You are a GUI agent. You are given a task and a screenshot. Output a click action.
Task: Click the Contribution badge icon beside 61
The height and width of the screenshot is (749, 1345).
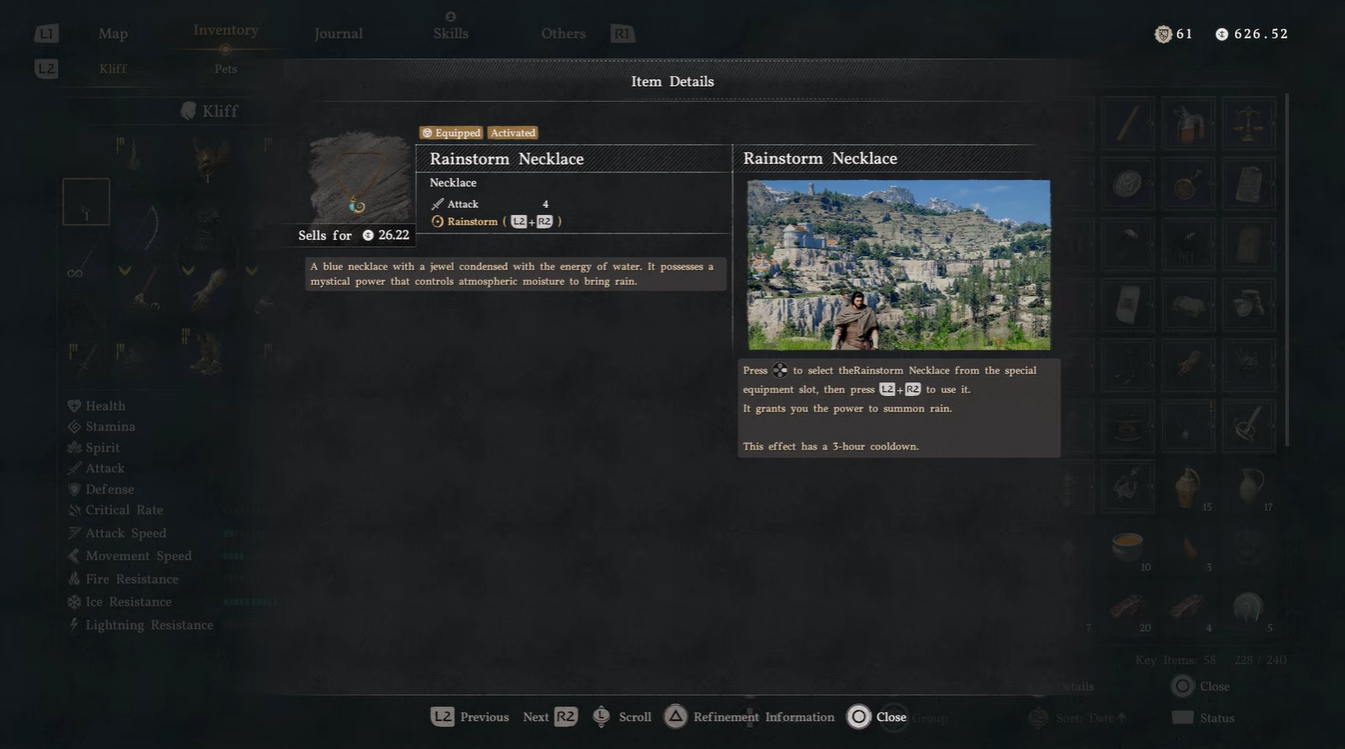point(1163,34)
